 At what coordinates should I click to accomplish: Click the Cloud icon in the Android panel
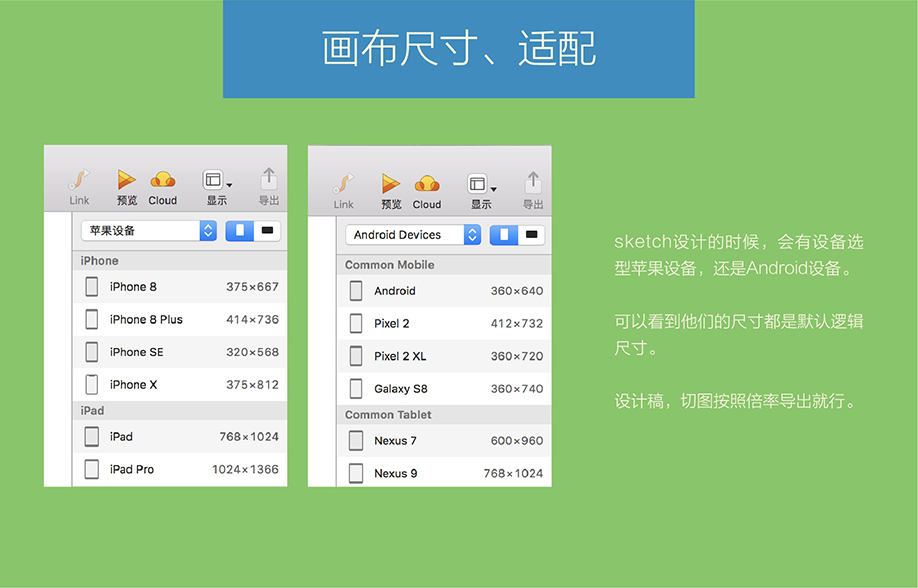click(427, 192)
